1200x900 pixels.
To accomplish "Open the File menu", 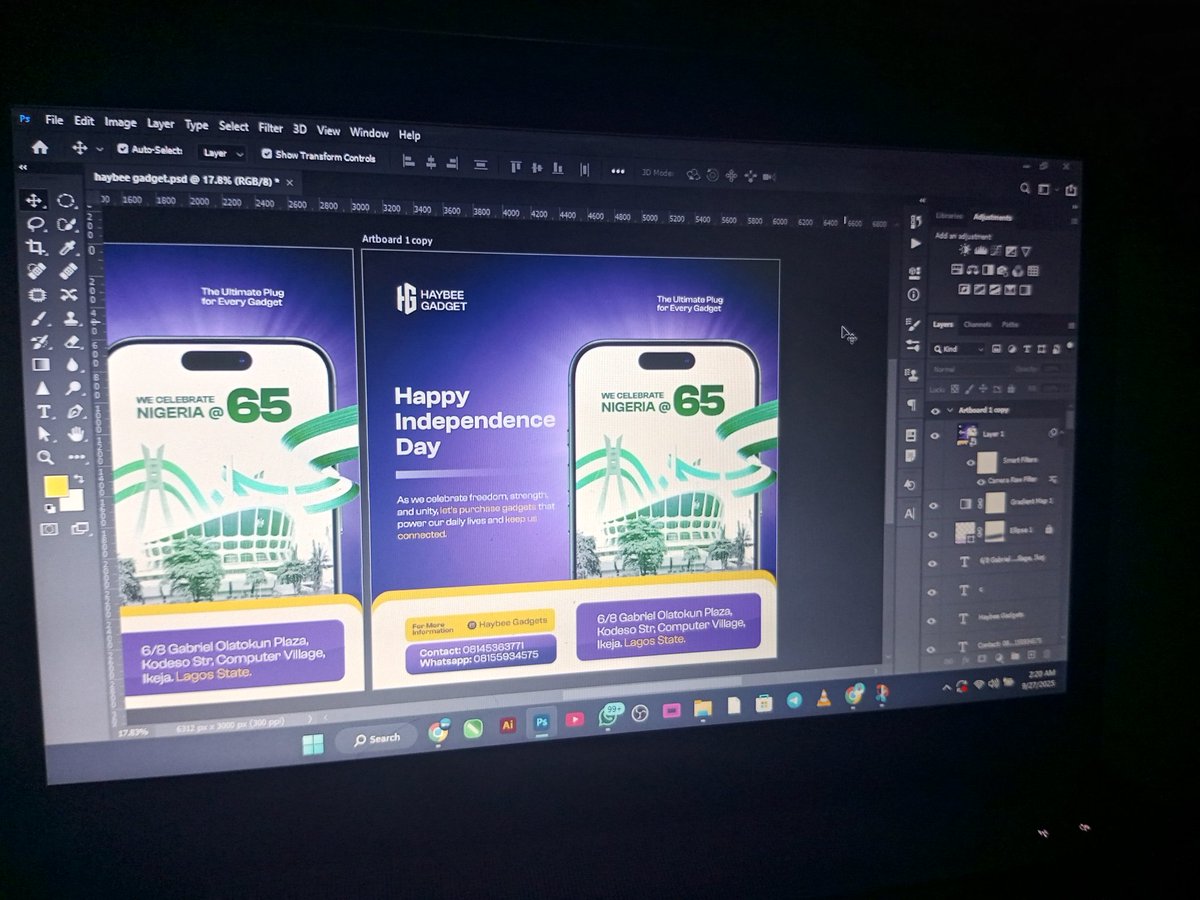I will [x=54, y=120].
